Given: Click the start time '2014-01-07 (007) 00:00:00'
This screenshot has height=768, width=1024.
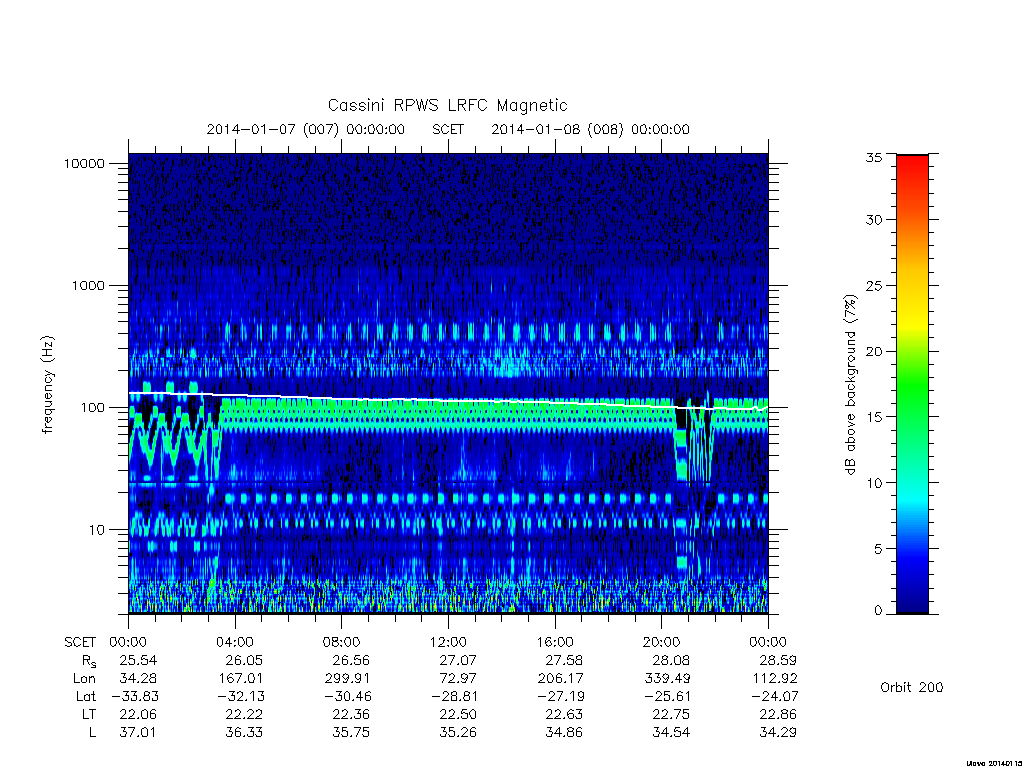Looking at the screenshot, I should tap(306, 129).
